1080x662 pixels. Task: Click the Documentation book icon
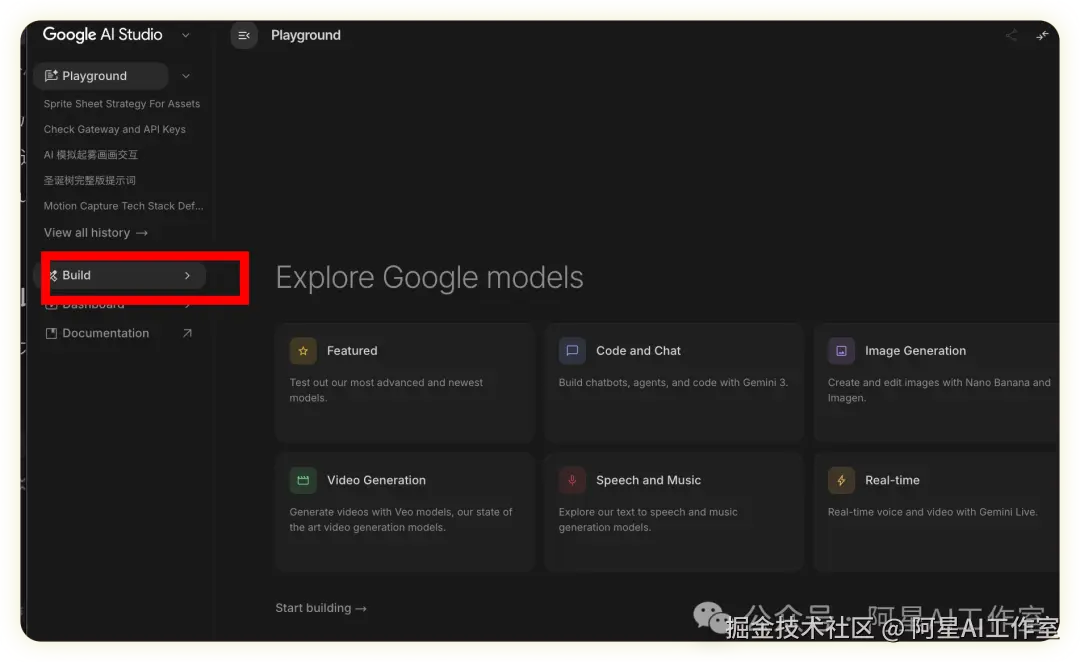pyautogui.click(x=51, y=333)
